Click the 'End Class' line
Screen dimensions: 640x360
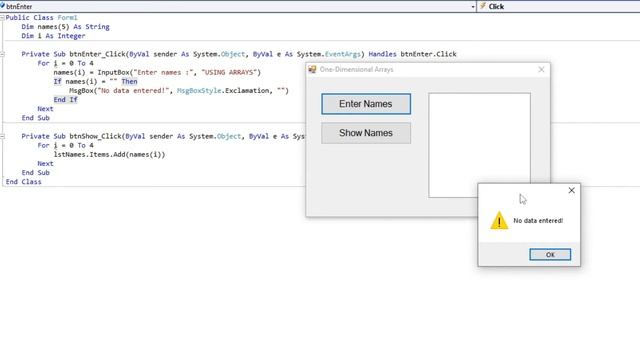pyautogui.click(x=24, y=182)
